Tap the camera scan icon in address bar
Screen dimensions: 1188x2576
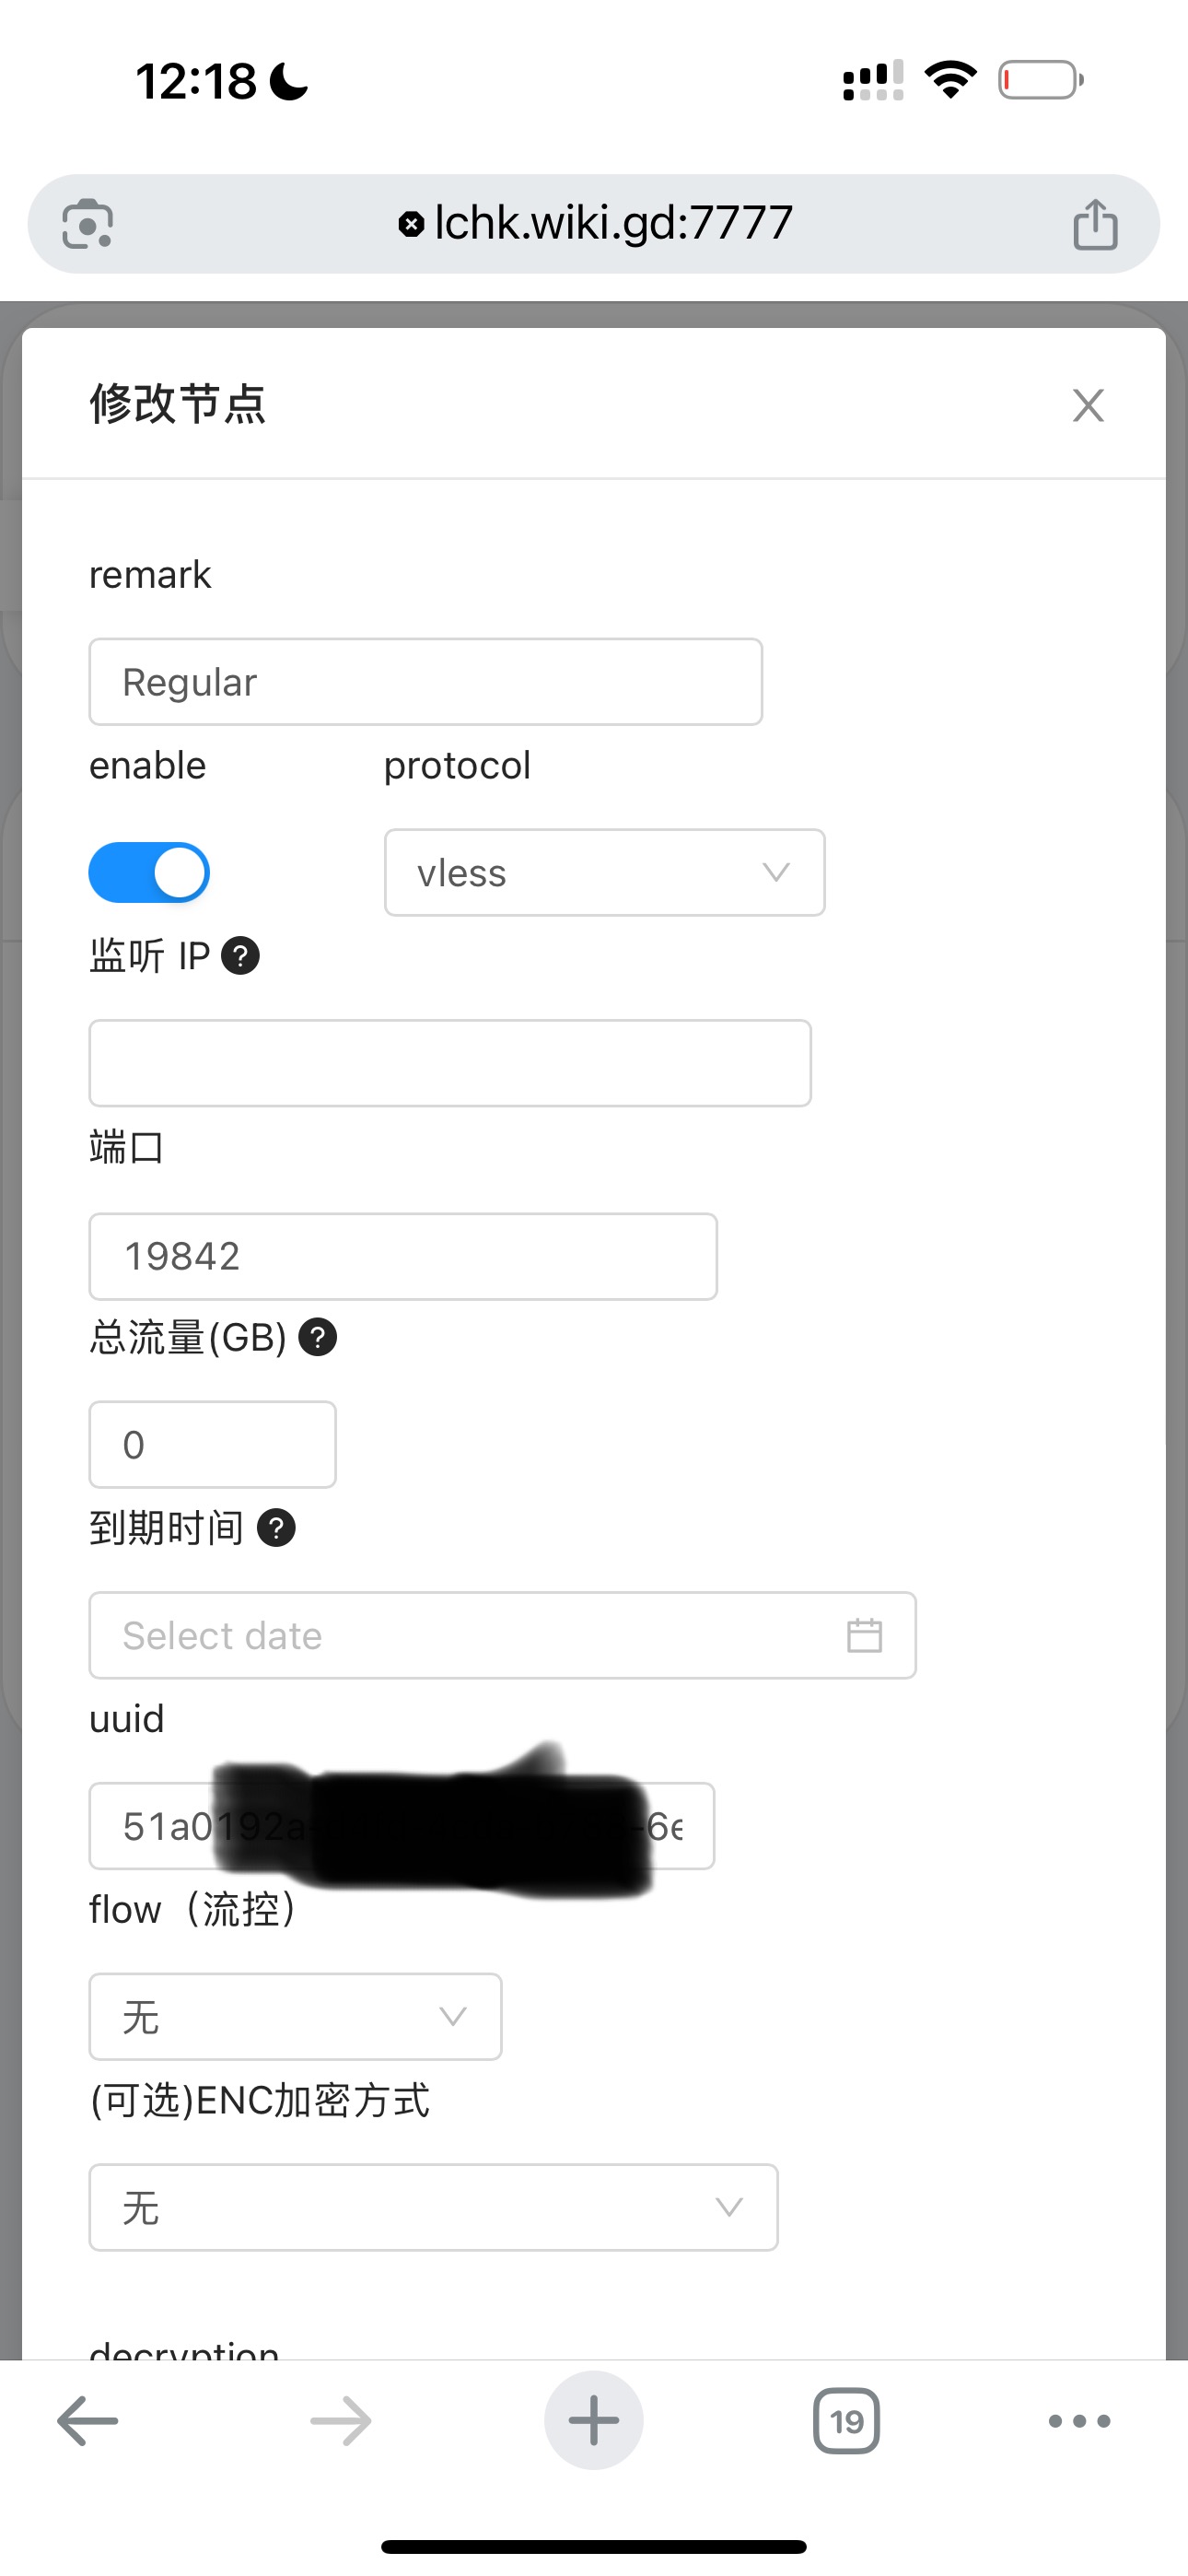click(88, 224)
